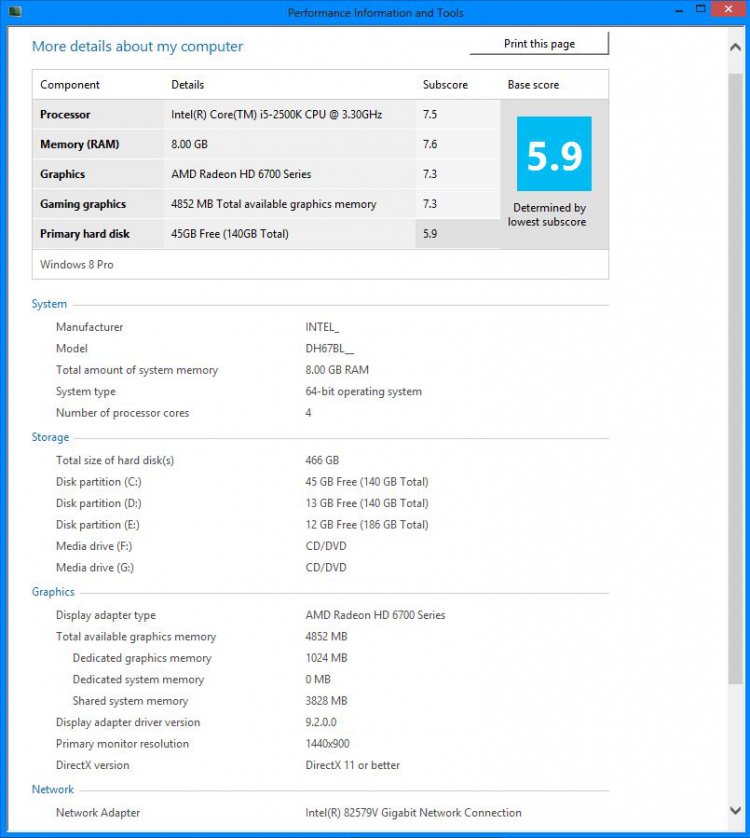Screen dimensions: 750x838
Task: Click the 5.9 base score tile
Action: coord(554,154)
